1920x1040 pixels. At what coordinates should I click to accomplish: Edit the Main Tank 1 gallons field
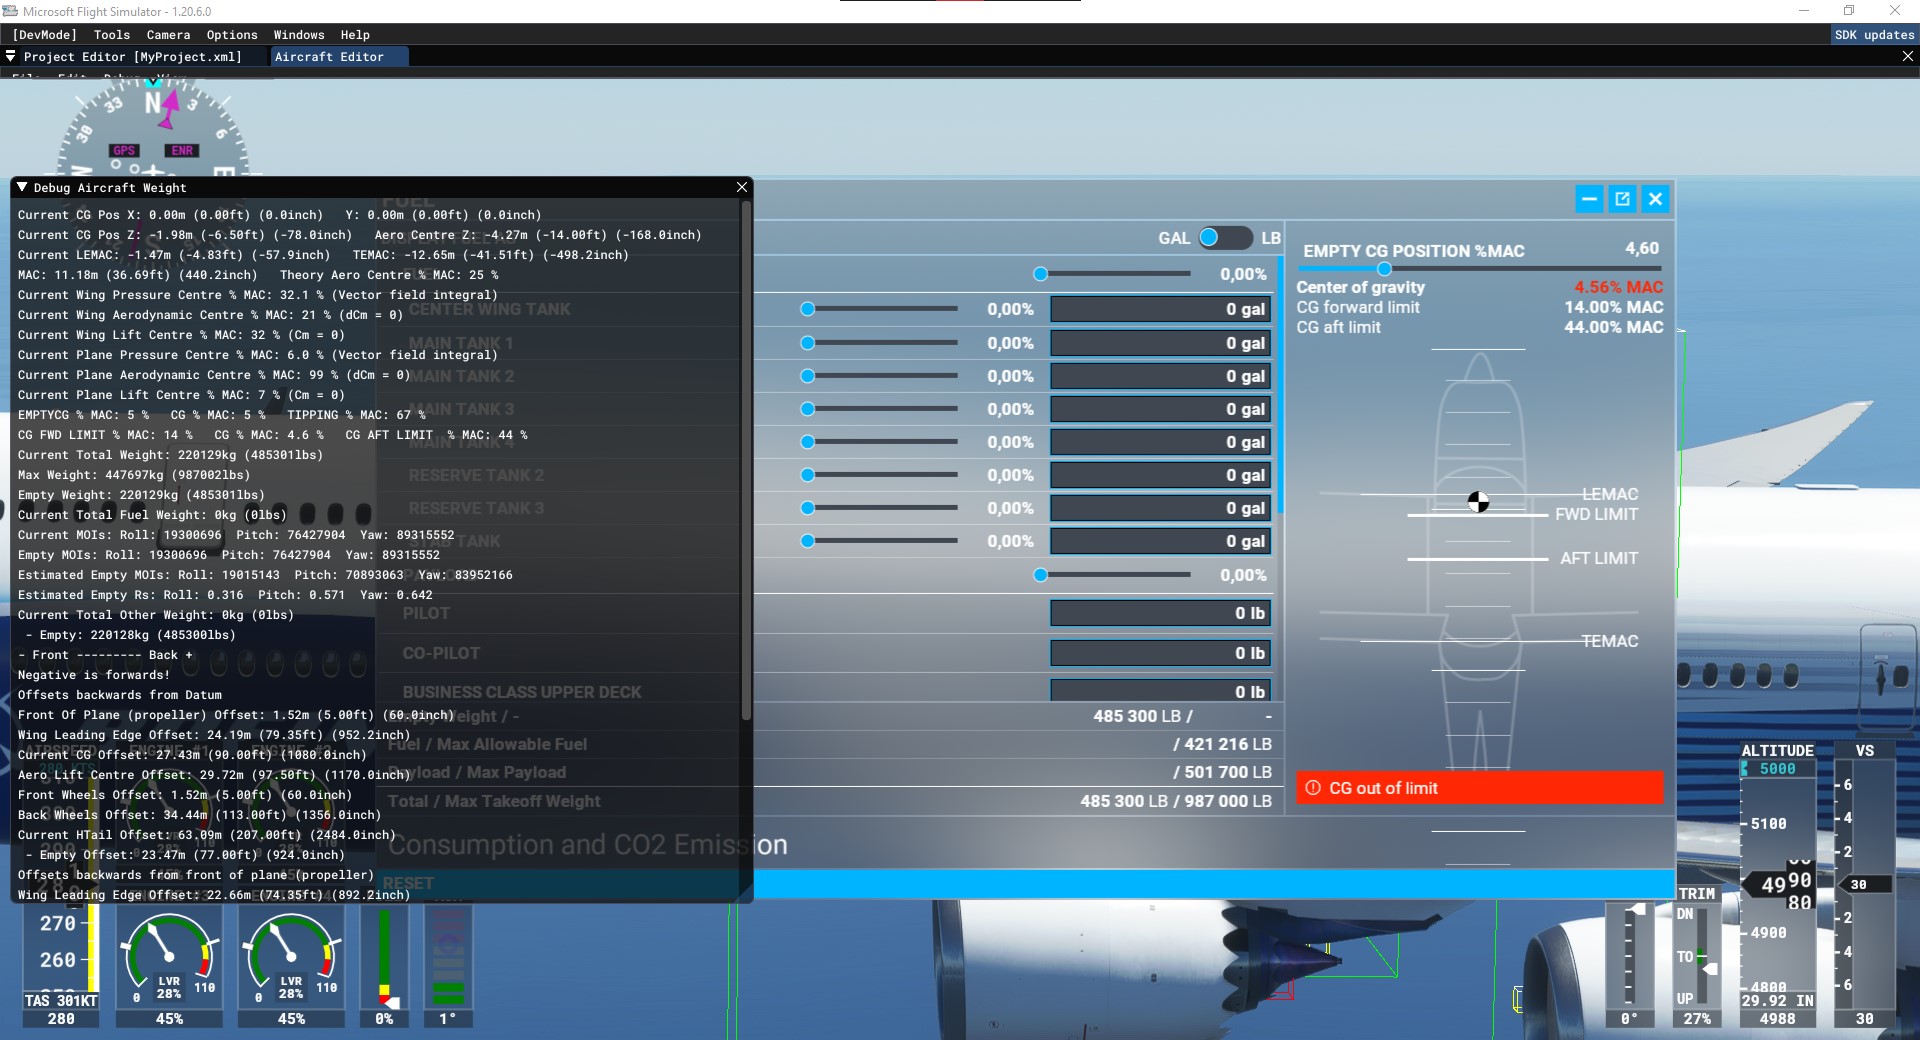click(x=1160, y=343)
